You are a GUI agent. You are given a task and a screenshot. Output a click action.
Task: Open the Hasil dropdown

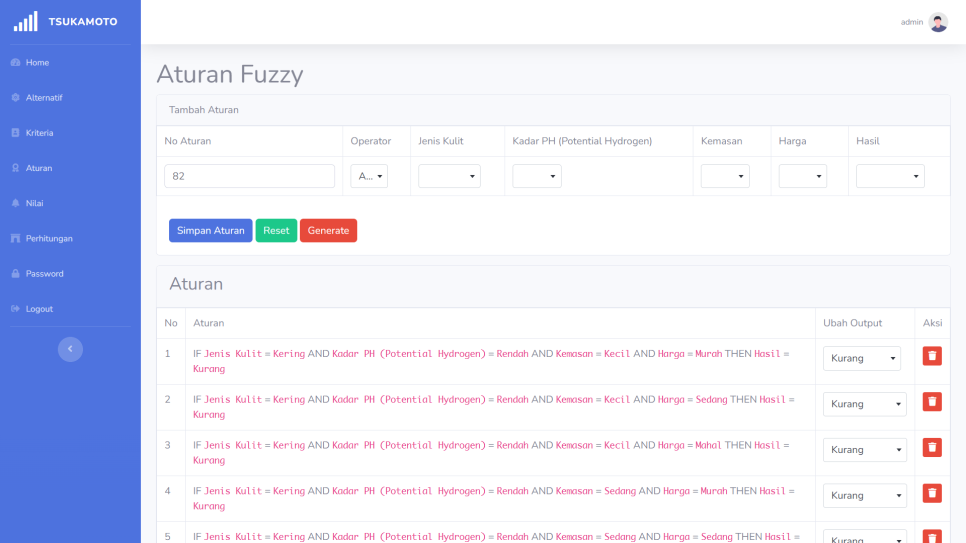click(890, 176)
